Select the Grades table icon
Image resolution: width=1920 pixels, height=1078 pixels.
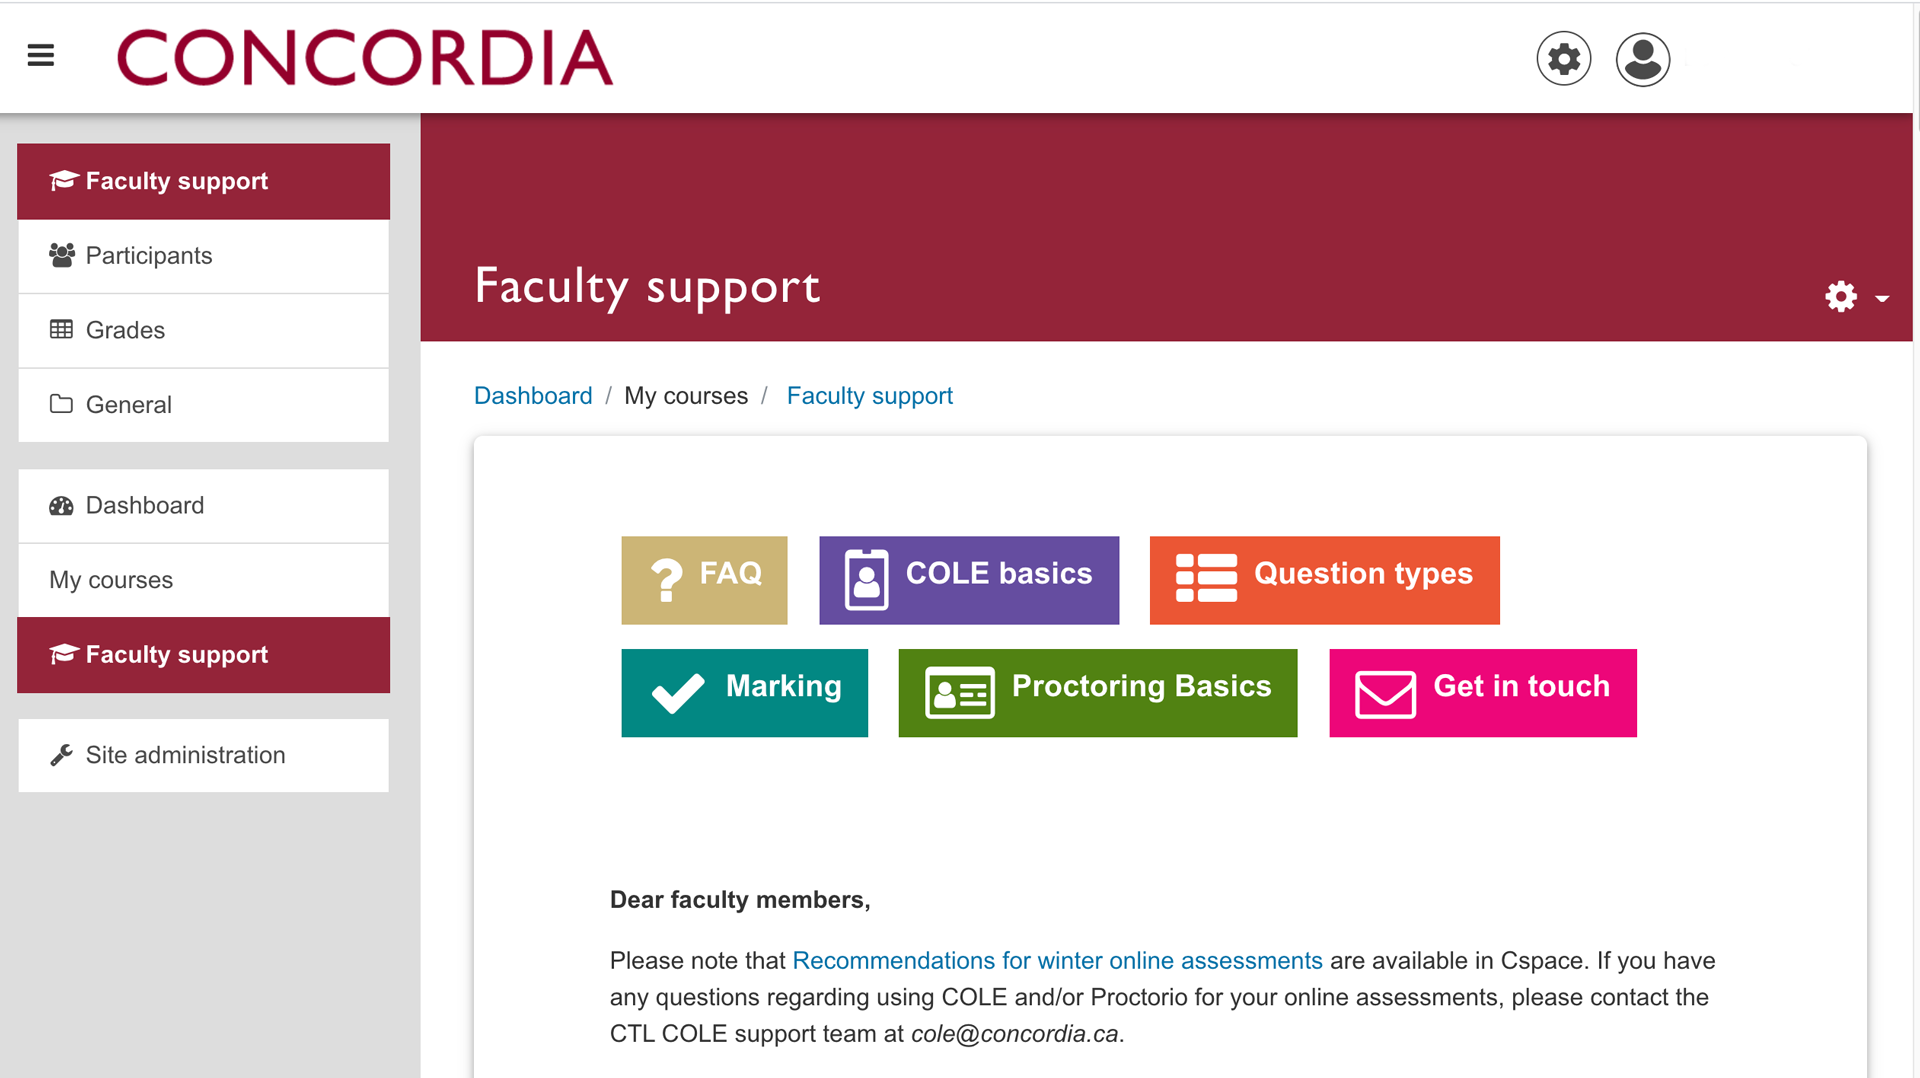(x=61, y=330)
